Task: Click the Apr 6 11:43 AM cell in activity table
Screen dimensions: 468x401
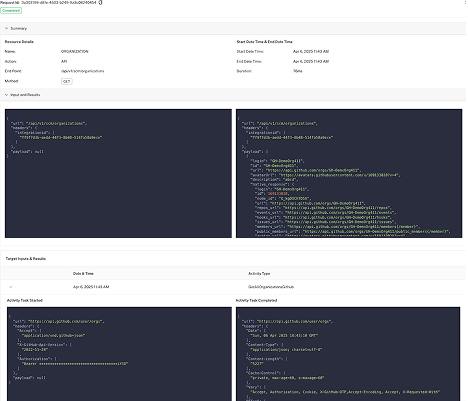Action: click(91, 287)
